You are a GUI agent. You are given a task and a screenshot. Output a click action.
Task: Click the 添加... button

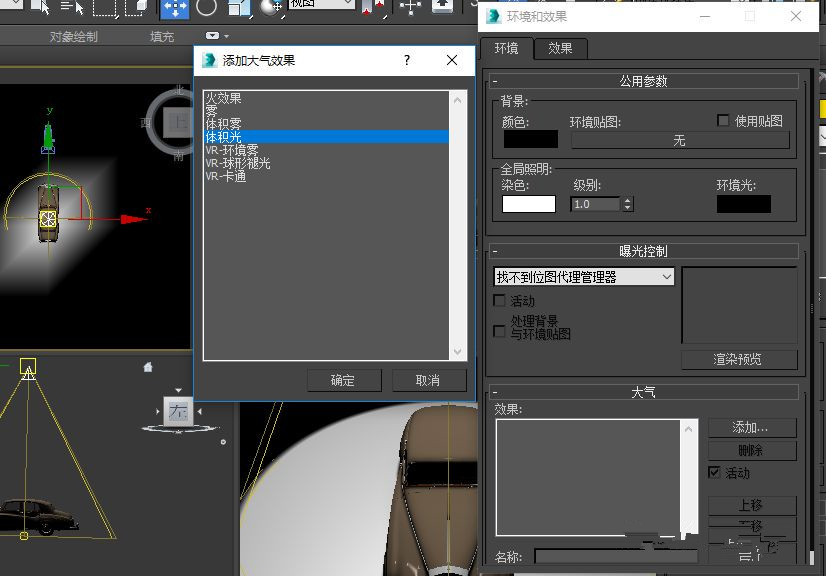pyautogui.click(x=752, y=427)
